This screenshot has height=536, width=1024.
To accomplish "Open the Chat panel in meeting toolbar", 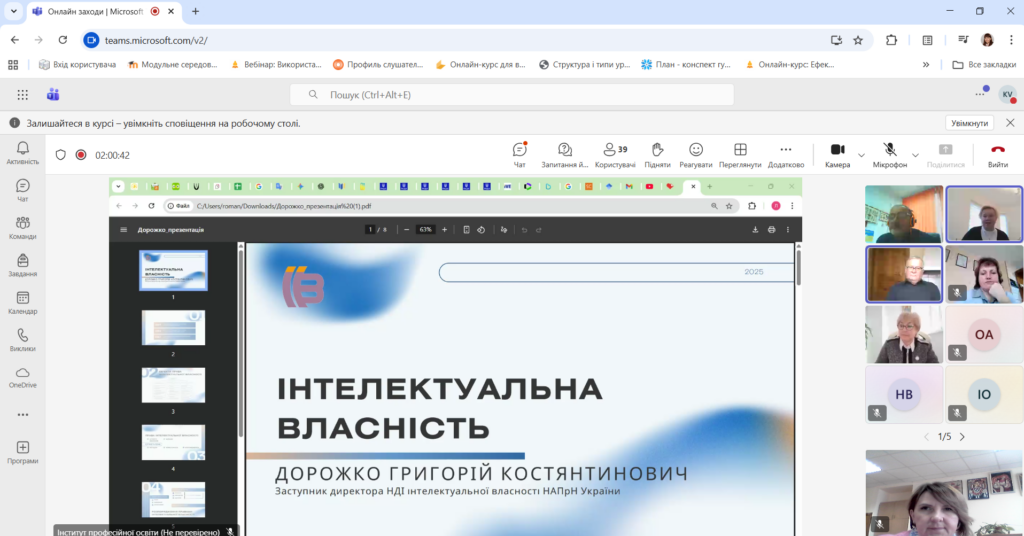I will tap(519, 154).
